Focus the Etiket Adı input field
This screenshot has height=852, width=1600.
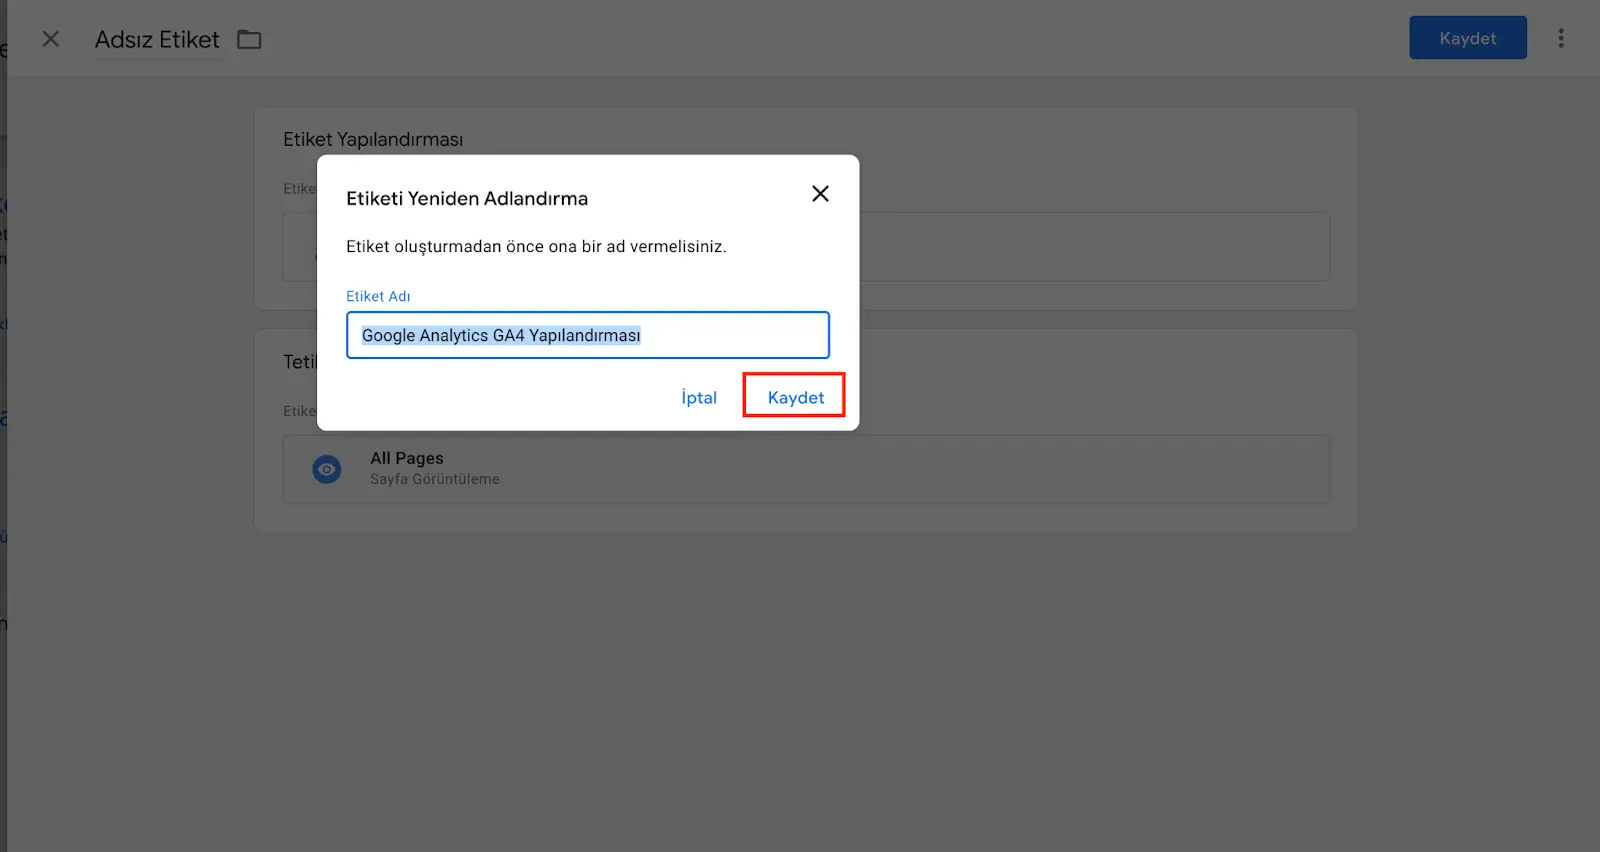[588, 335]
